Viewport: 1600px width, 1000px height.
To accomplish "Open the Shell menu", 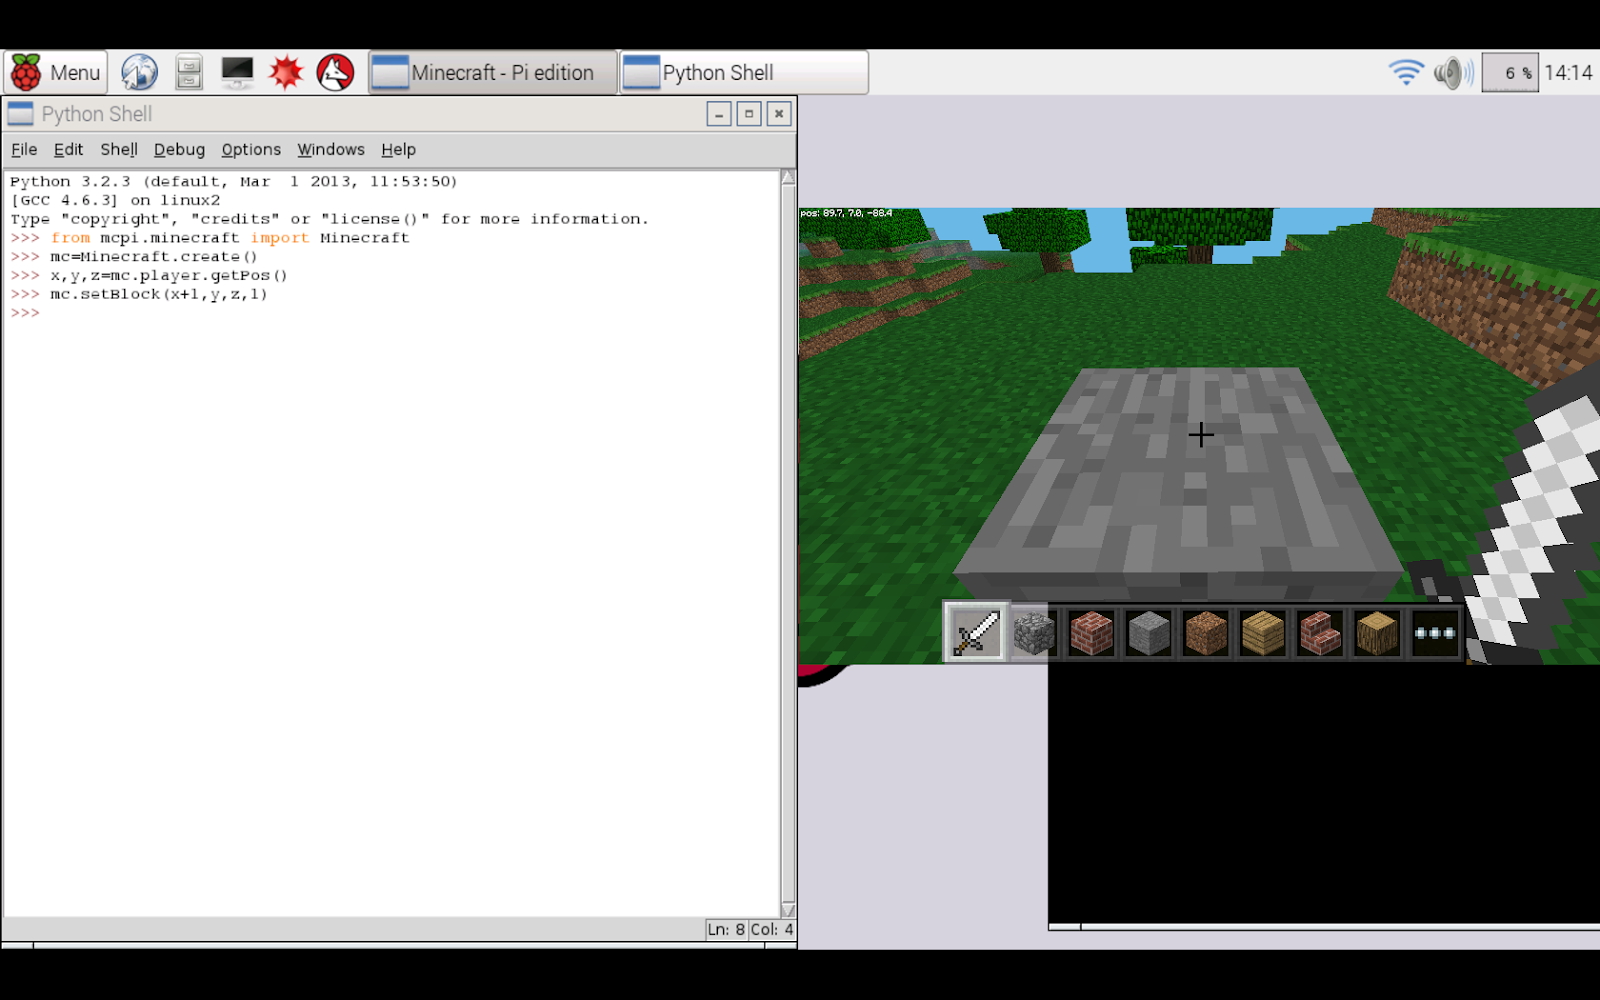I will (119, 150).
